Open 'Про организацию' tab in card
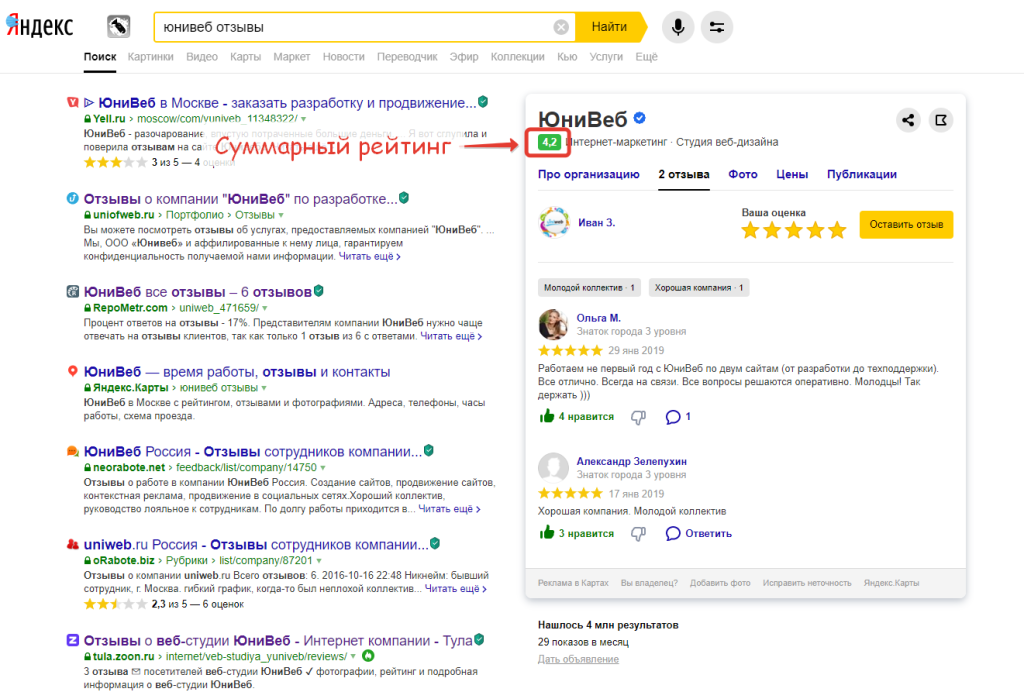 coord(588,174)
